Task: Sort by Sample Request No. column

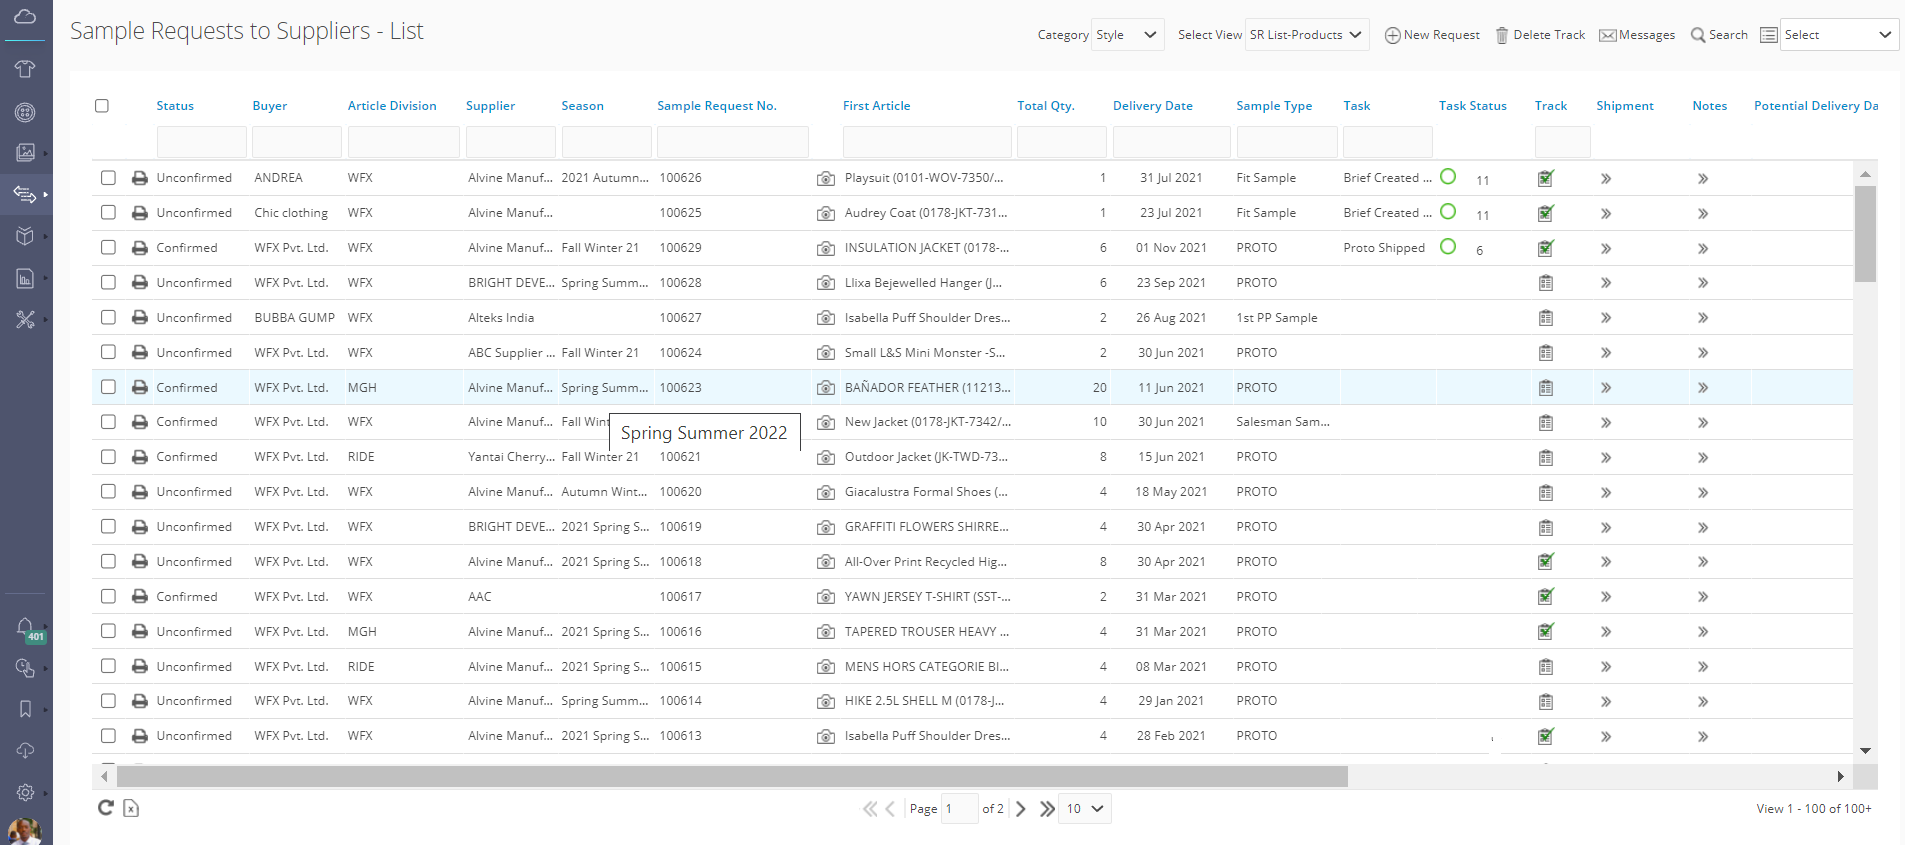Action: [716, 106]
